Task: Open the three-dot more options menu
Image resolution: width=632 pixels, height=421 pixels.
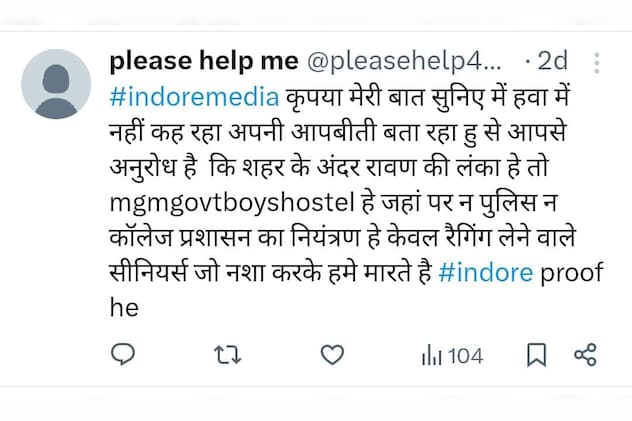Action: click(597, 63)
